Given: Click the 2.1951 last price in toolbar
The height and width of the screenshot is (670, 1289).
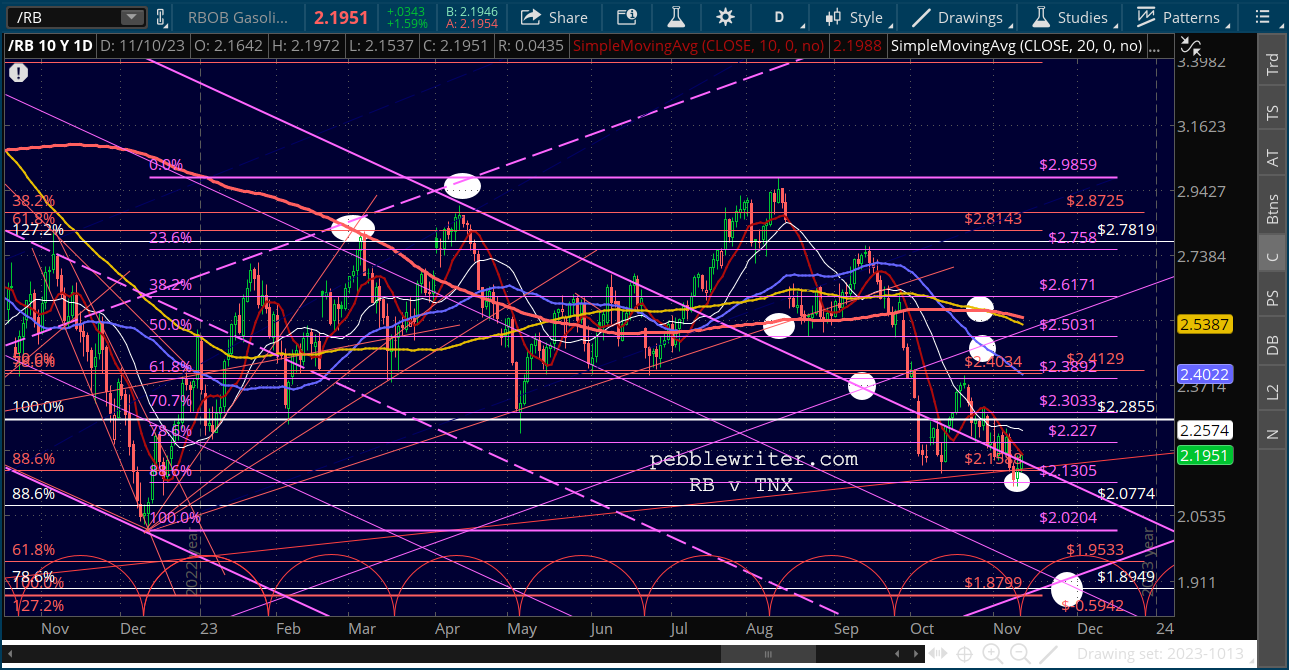Looking at the screenshot, I should pyautogui.click(x=343, y=17).
